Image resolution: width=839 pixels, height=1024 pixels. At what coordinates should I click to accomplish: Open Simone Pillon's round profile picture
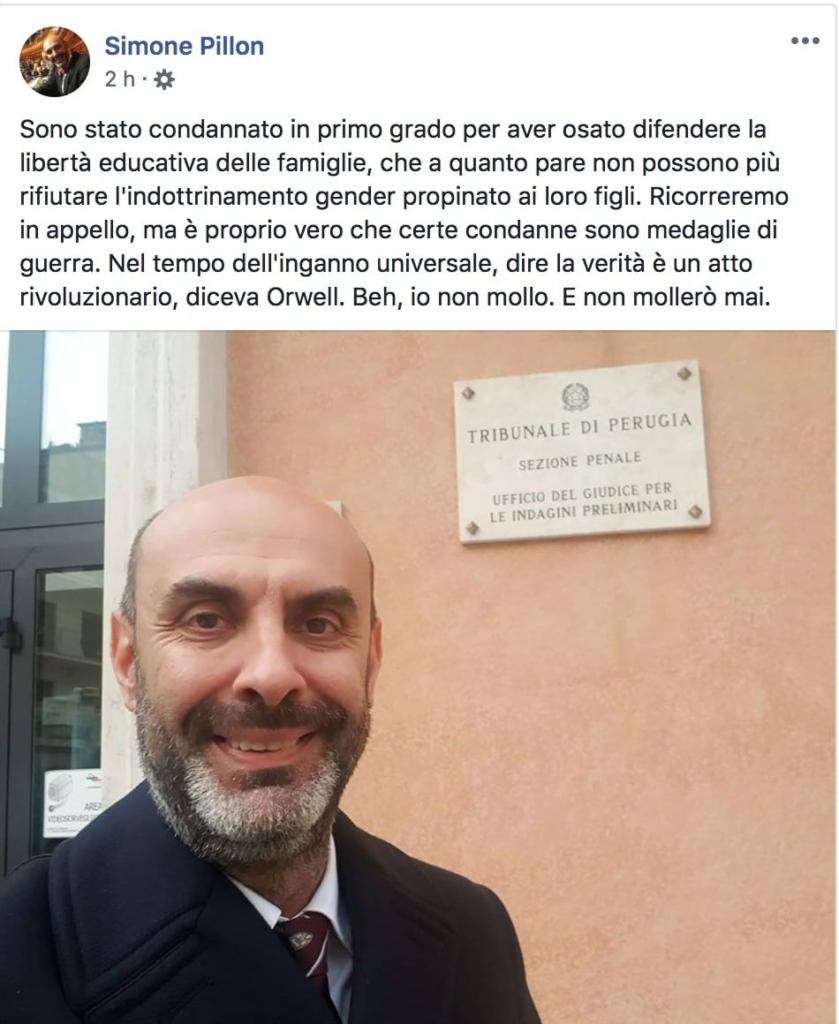55,62
